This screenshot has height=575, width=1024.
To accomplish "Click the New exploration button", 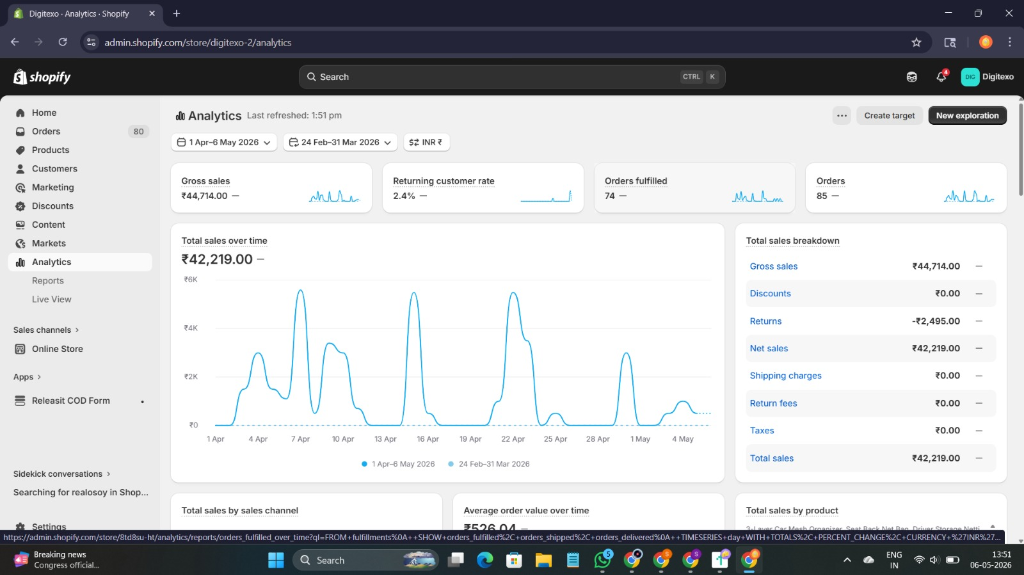I will [x=967, y=116].
